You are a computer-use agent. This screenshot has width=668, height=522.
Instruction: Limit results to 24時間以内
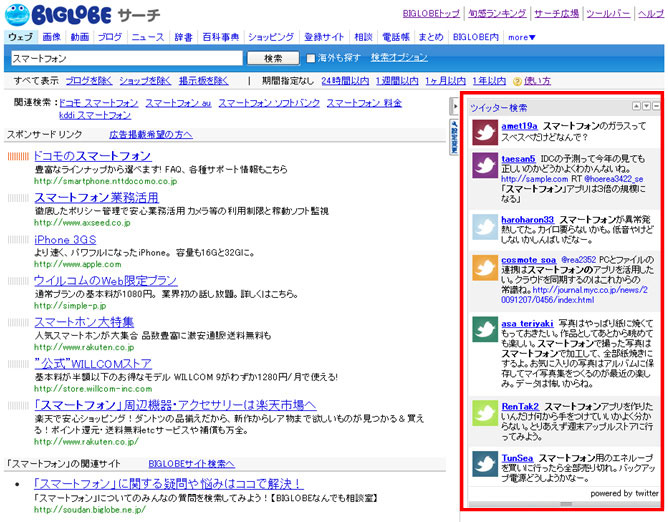(x=345, y=81)
